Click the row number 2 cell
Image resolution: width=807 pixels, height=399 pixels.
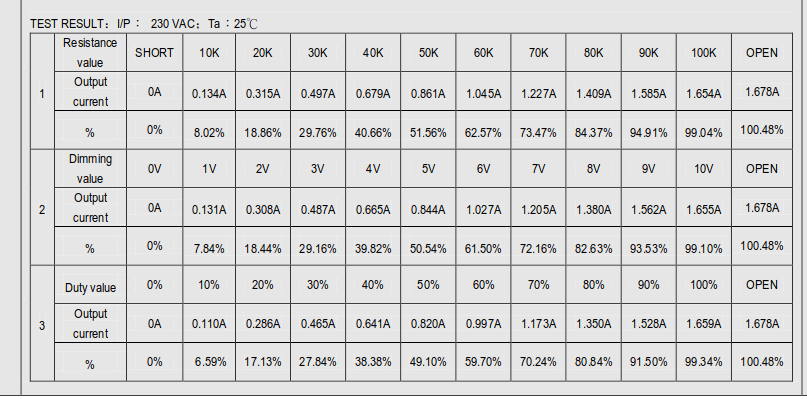click(42, 207)
